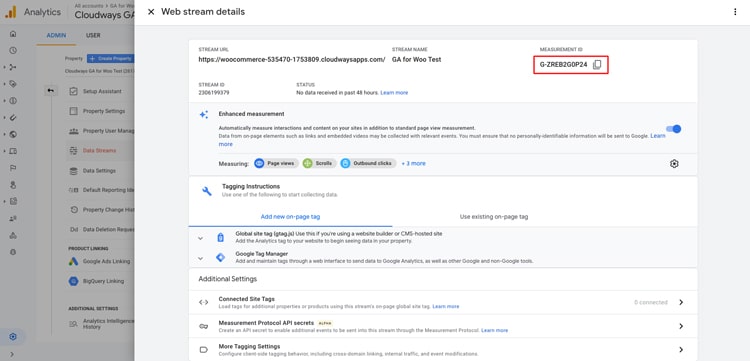Viewport: 750px width, 361px height.
Task: Click the Property User Management people icon
Action: tap(73, 131)
